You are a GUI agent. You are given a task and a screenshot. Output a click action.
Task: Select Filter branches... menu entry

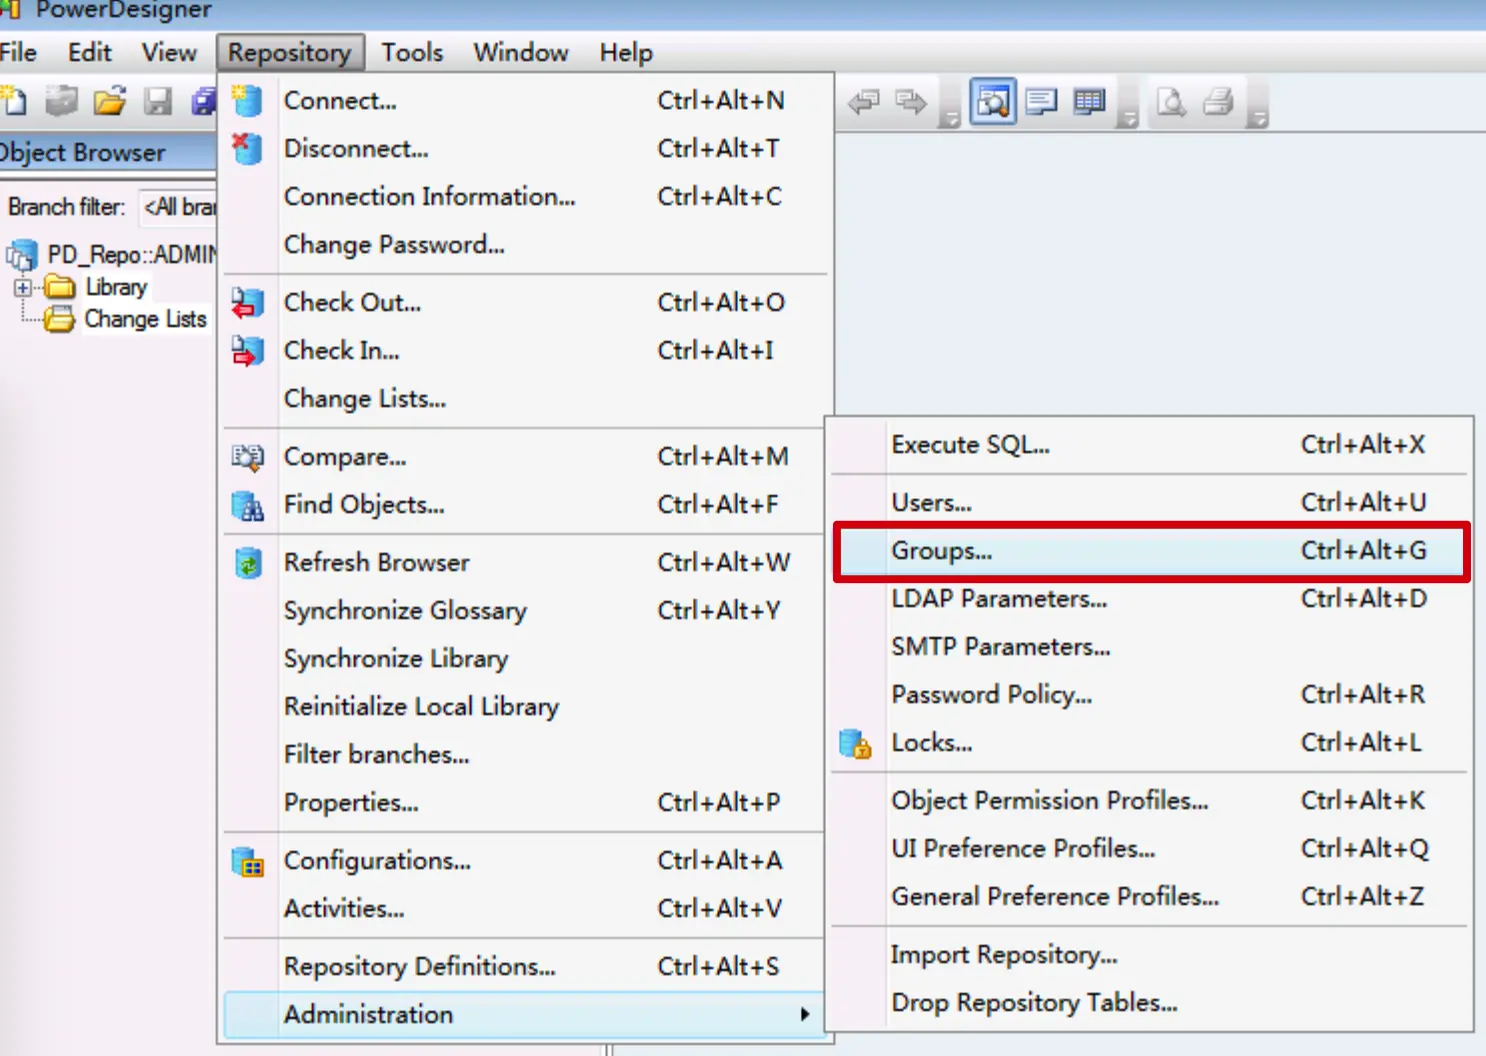(526, 754)
